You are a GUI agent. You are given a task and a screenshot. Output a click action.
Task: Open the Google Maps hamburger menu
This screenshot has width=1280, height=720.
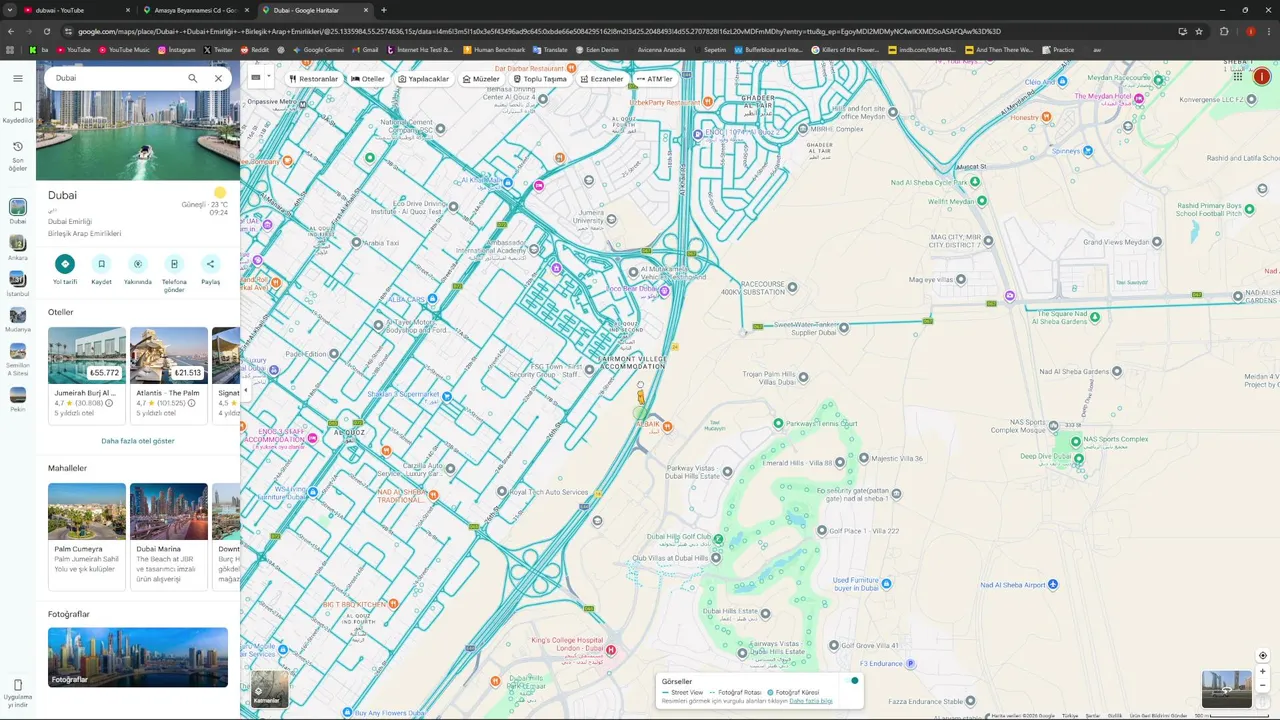[x=17, y=78]
